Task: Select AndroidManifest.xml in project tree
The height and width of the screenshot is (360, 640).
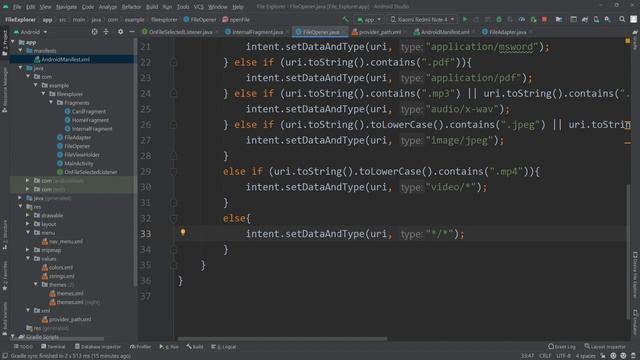Action: (x=65, y=59)
